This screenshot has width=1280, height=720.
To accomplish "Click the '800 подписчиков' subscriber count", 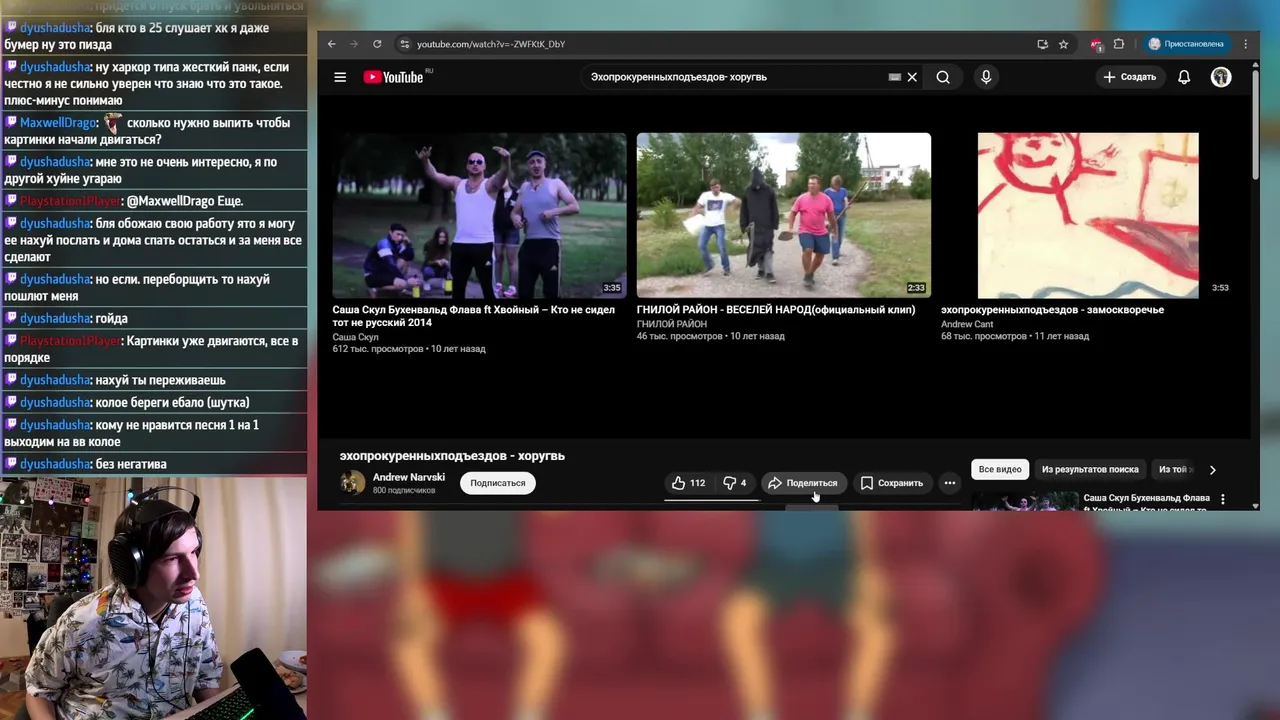I will pos(404,491).
